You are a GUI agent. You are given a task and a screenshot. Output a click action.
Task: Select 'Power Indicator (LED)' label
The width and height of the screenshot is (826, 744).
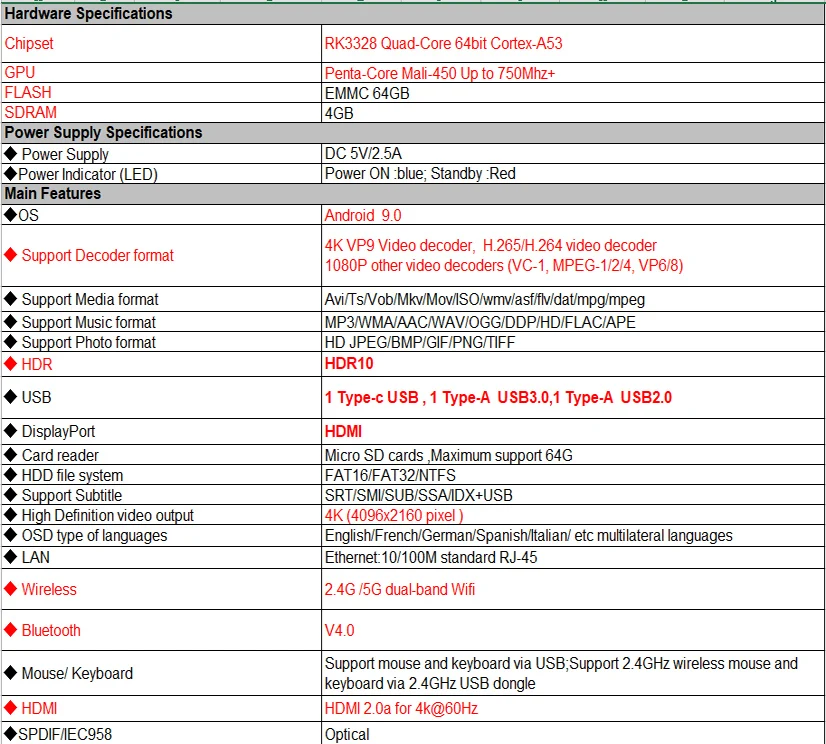coord(161,174)
